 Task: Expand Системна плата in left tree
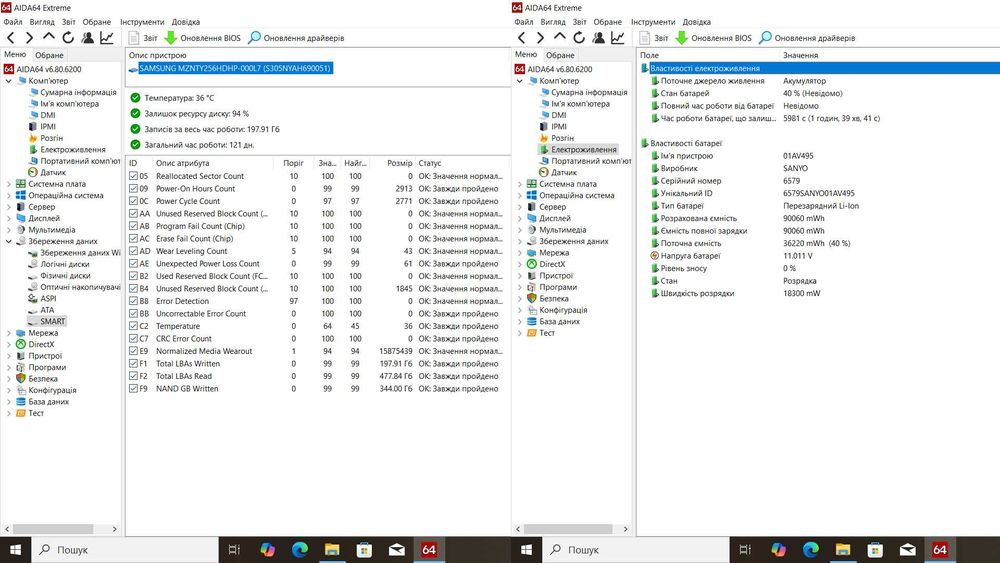tap(9, 184)
